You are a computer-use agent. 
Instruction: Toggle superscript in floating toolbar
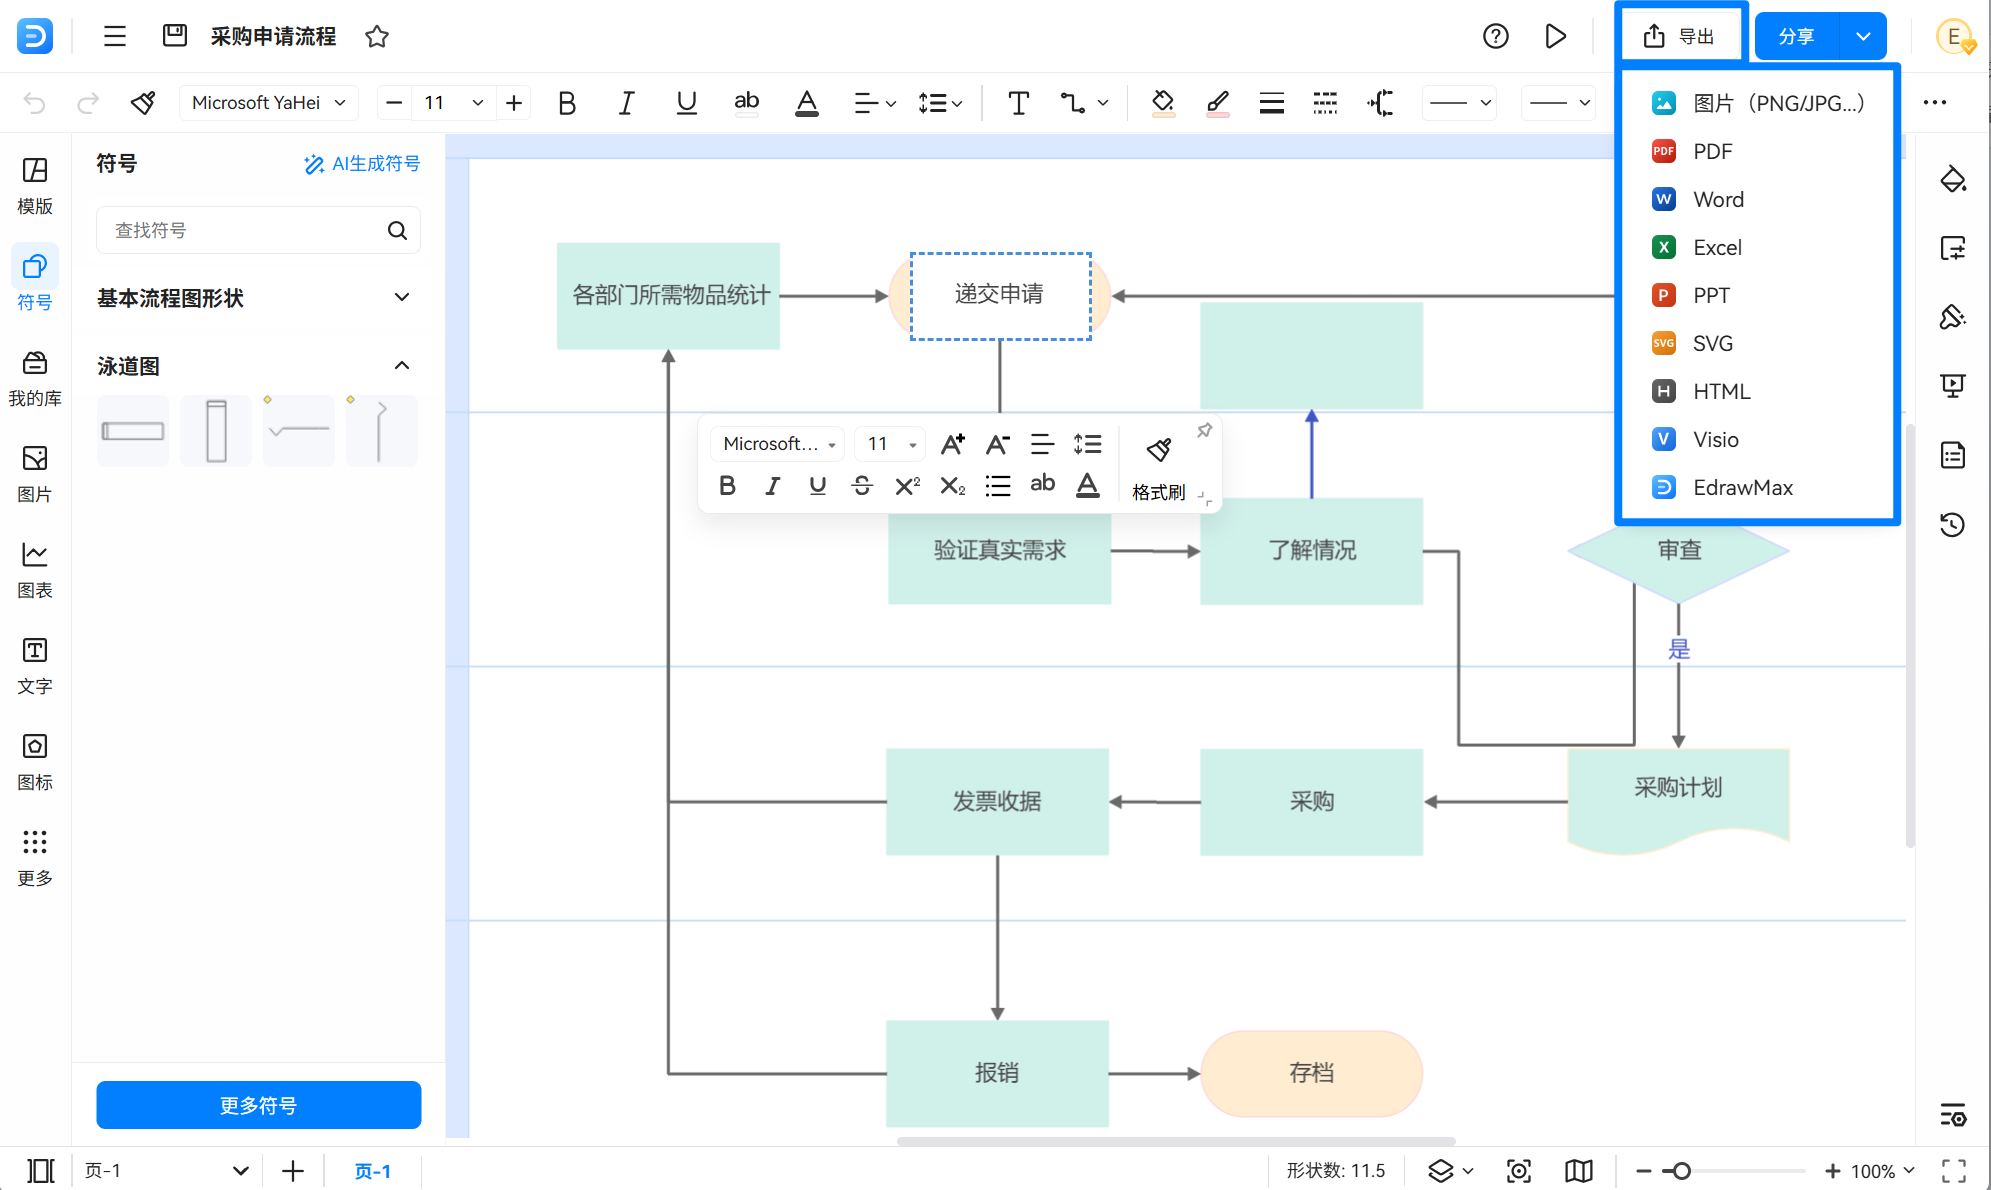pyautogui.click(x=907, y=486)
